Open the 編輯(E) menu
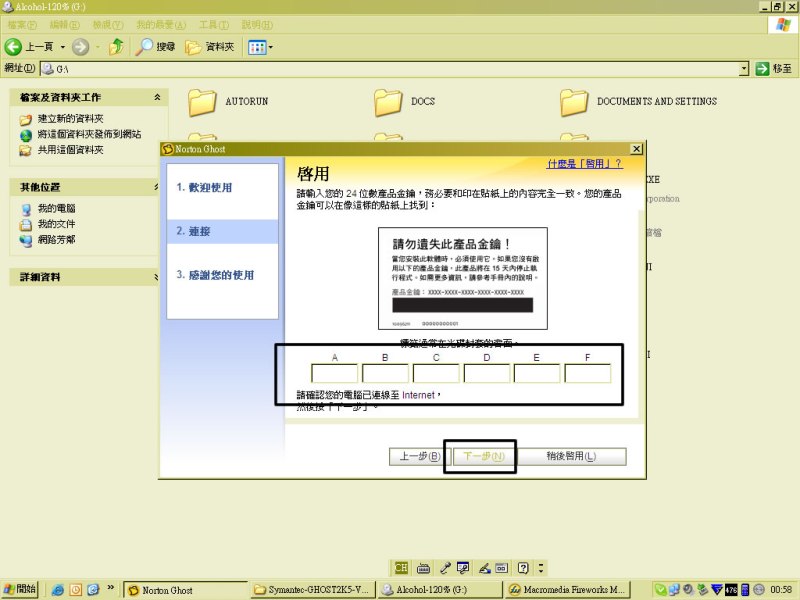The height and width of the screenshot is (600, 800). (x=65, y=24)
